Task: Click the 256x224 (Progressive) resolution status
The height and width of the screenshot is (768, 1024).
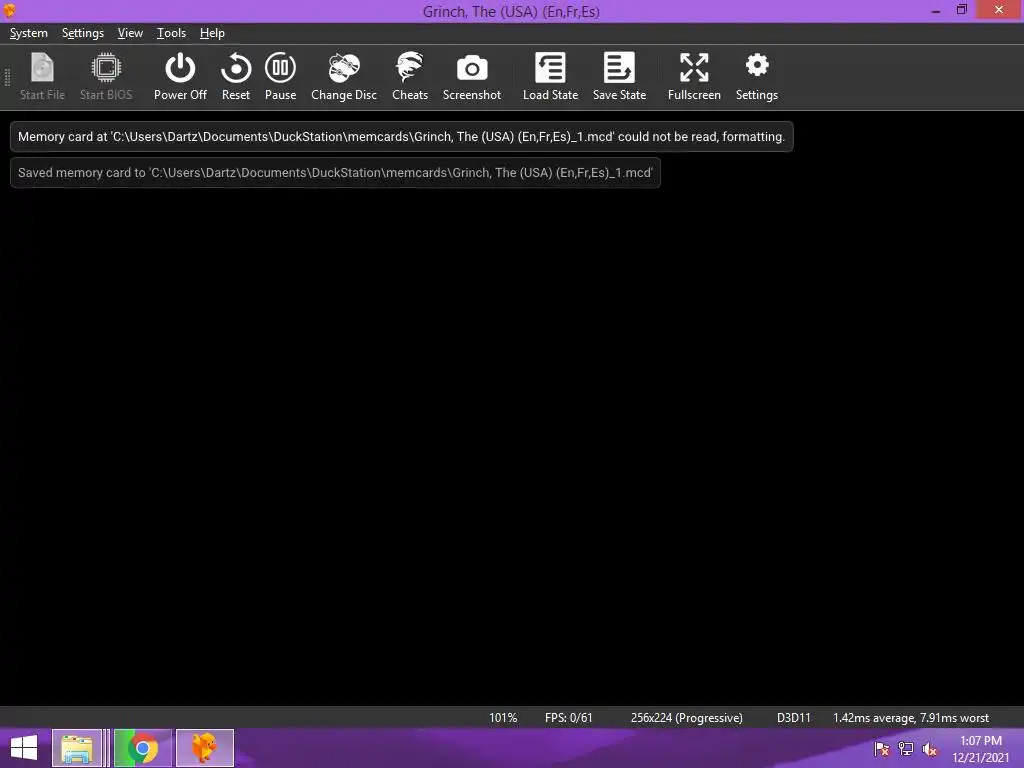Action: pos(686,718)
